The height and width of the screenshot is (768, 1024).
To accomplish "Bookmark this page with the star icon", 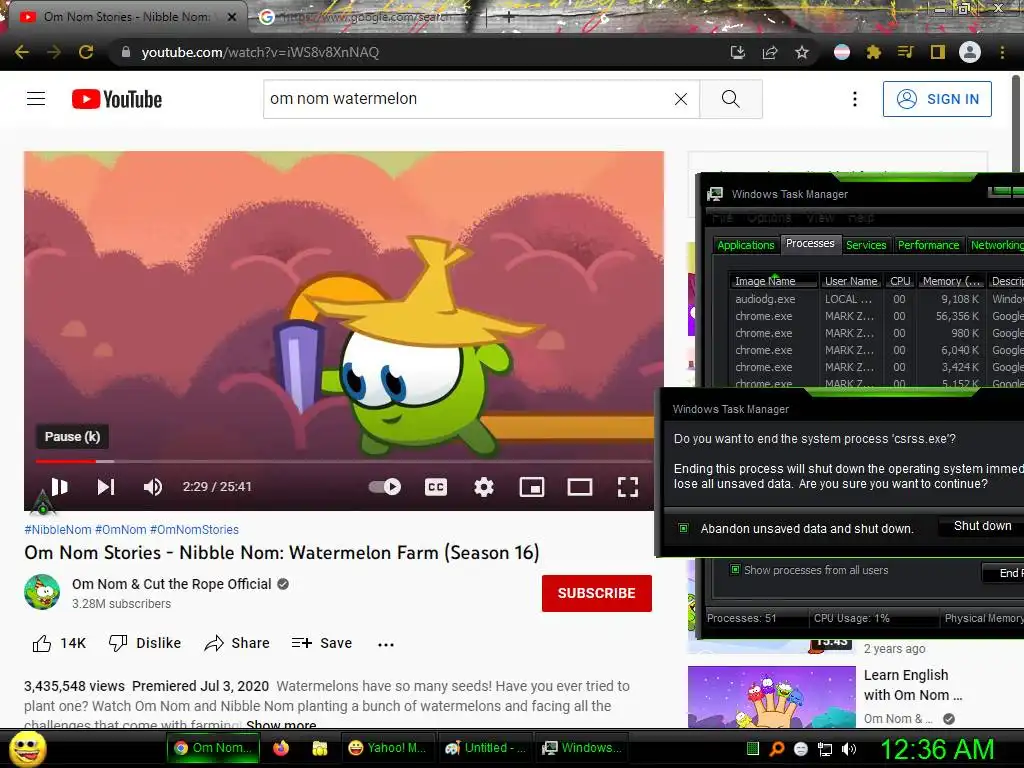I will [802, 52].
